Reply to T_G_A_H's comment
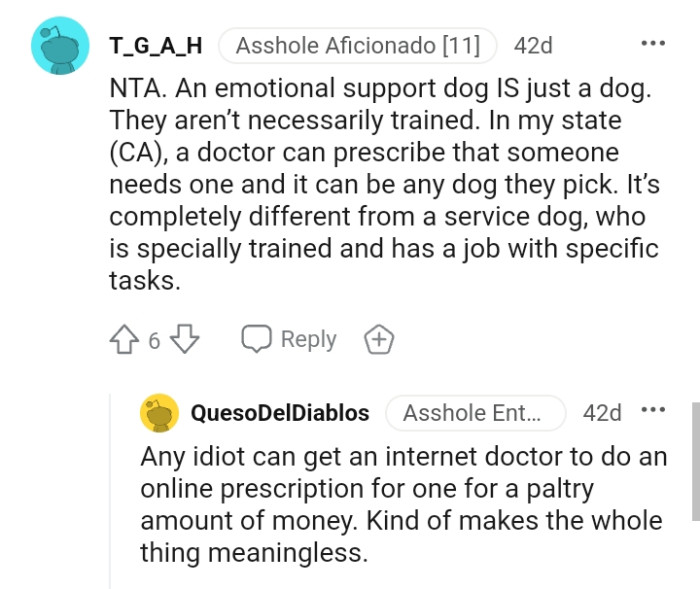 (x=308, y=340)
